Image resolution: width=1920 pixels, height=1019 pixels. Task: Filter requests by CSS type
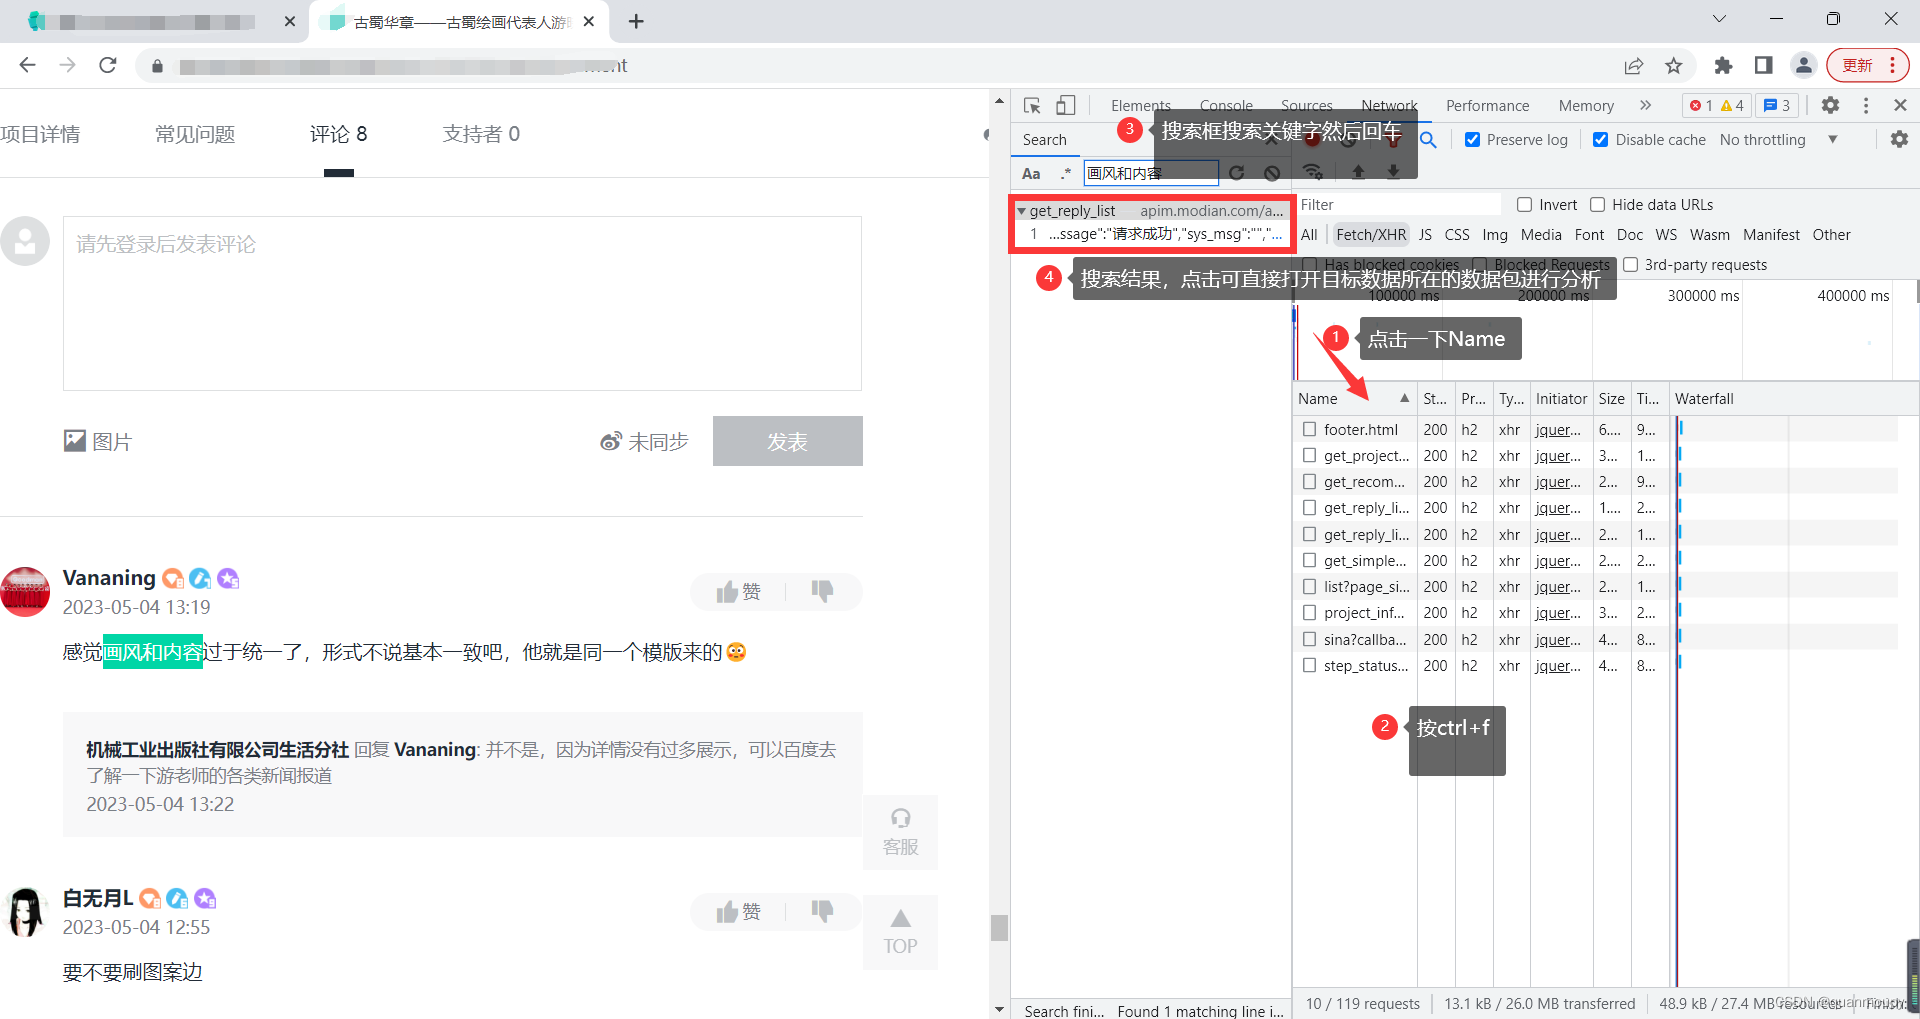click(1457, 235)
